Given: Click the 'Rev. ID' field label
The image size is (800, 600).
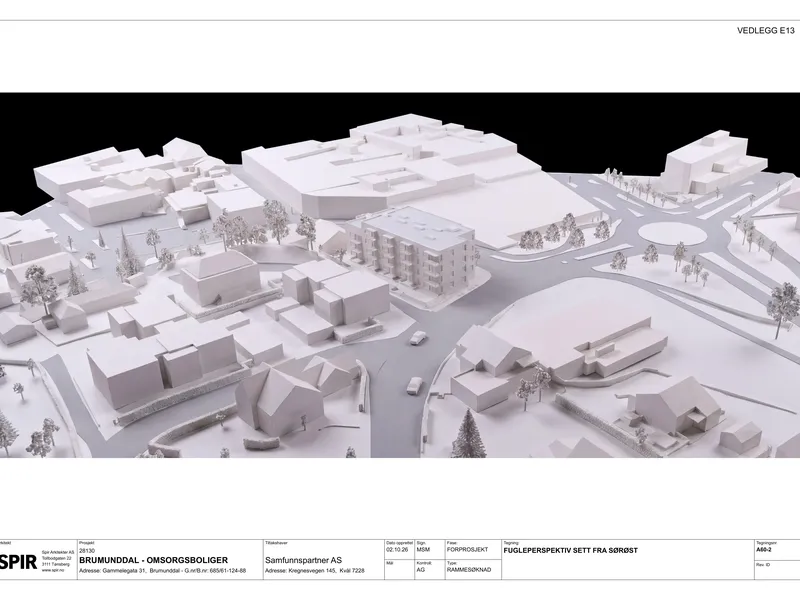Looking at the screenshot, I should click(764, 565).
